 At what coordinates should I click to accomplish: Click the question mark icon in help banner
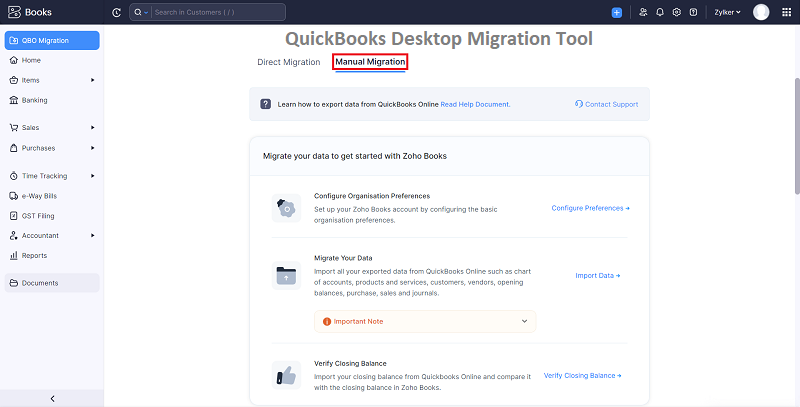(x=265, y=104)
